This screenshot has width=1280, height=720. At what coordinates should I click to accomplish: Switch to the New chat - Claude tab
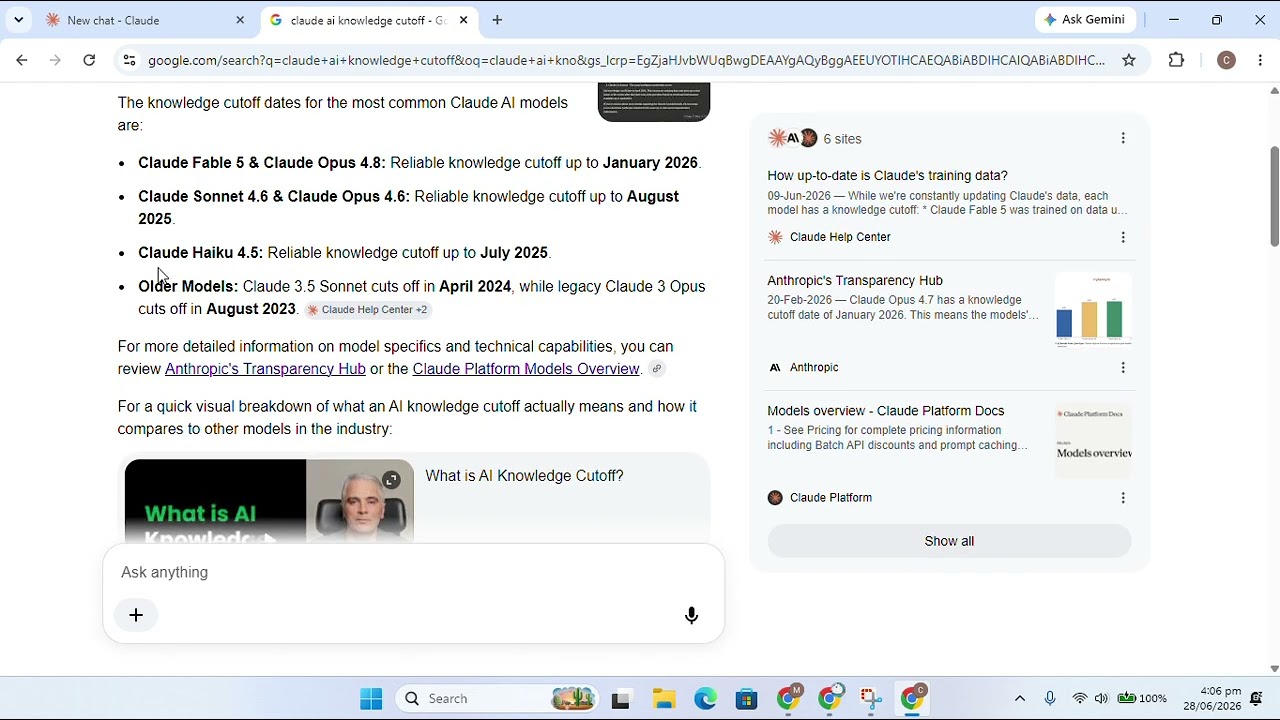[145, 20]
